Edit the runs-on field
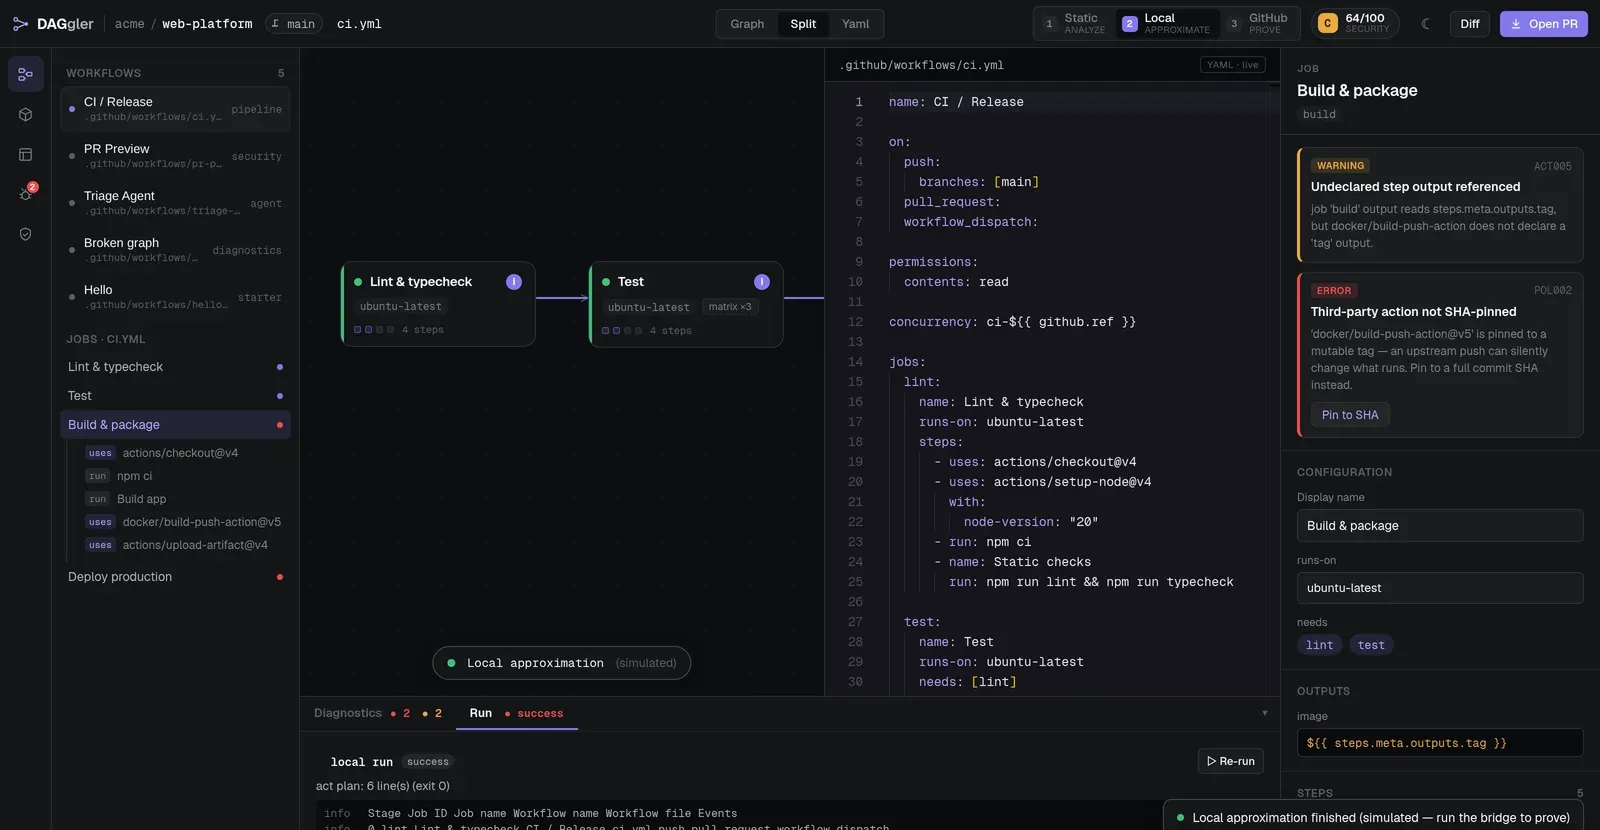The width and height of the screenshot is (1600, 830). point(1440,588)
